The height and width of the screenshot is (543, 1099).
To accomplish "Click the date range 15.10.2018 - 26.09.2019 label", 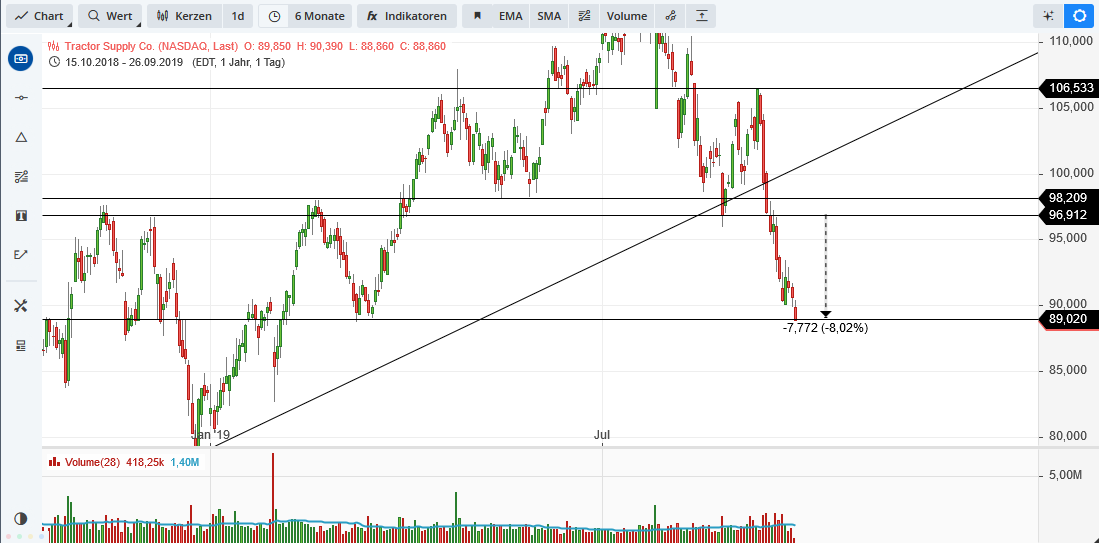I will [123, 62].
